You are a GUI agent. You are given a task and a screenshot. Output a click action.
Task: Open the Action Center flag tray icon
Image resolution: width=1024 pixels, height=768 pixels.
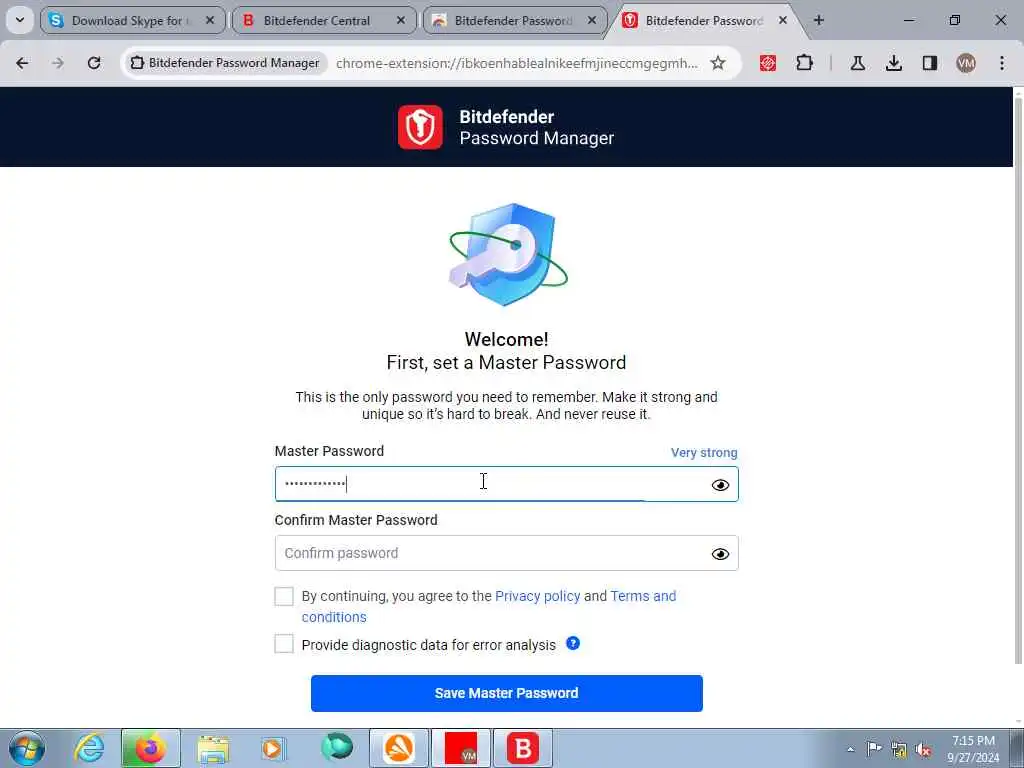tap(874, 749)
